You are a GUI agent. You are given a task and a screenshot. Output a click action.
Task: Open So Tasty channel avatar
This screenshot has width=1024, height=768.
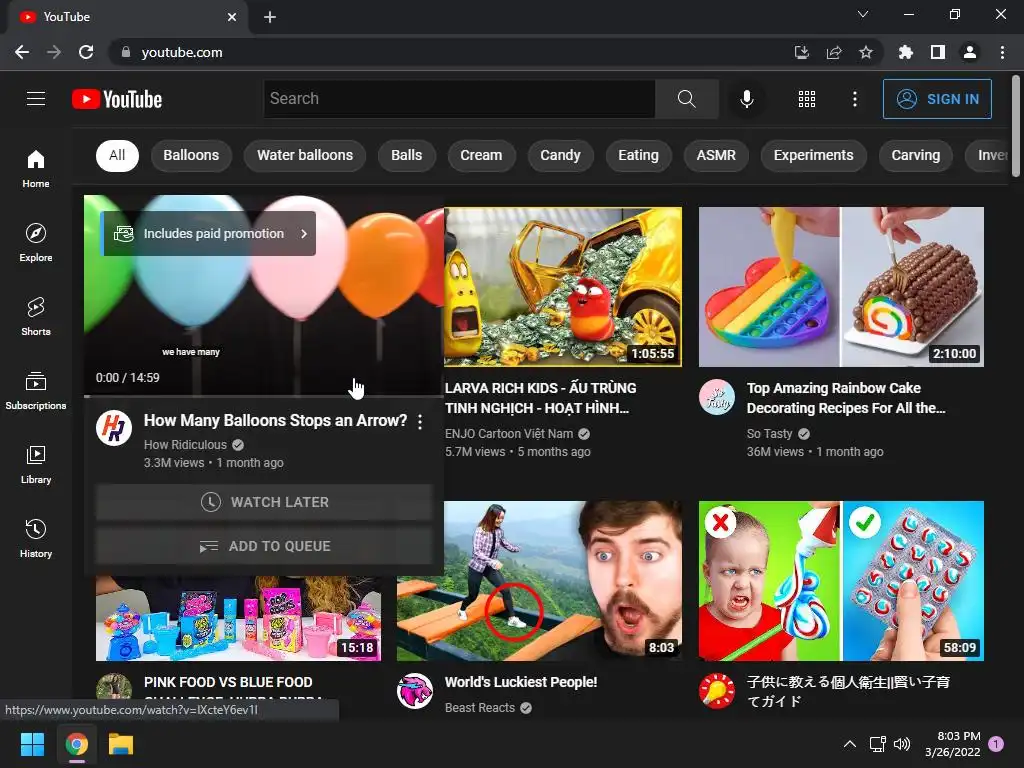click(716, 397)
